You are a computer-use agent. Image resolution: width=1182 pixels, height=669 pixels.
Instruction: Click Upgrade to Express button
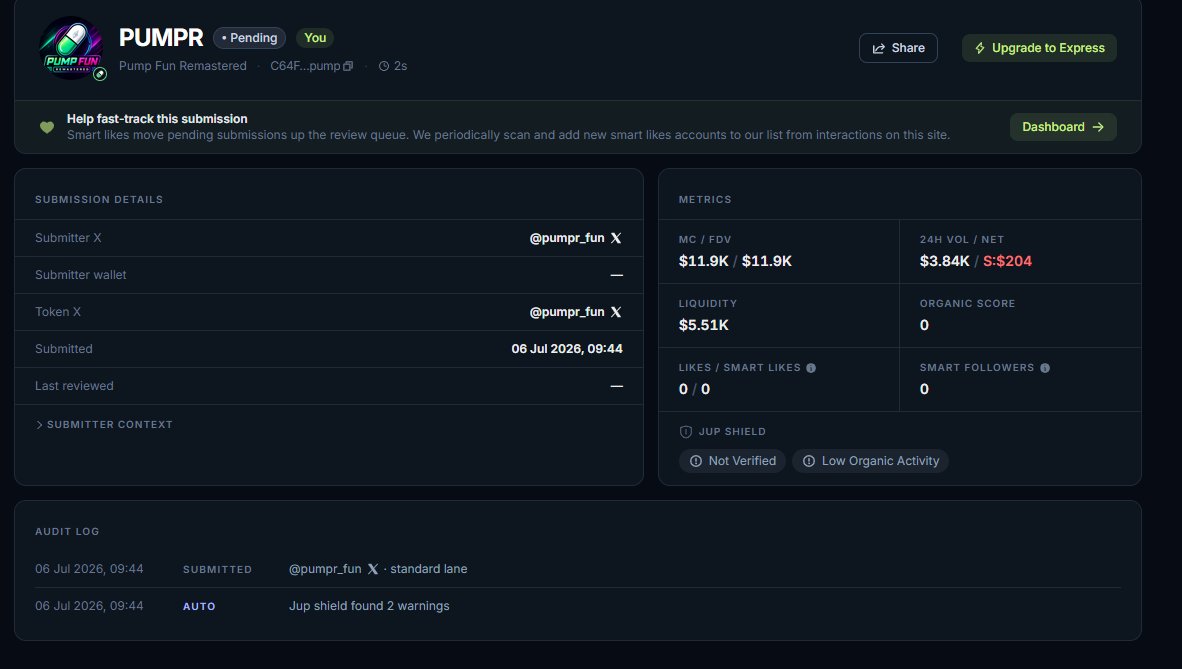[1039, 48]
